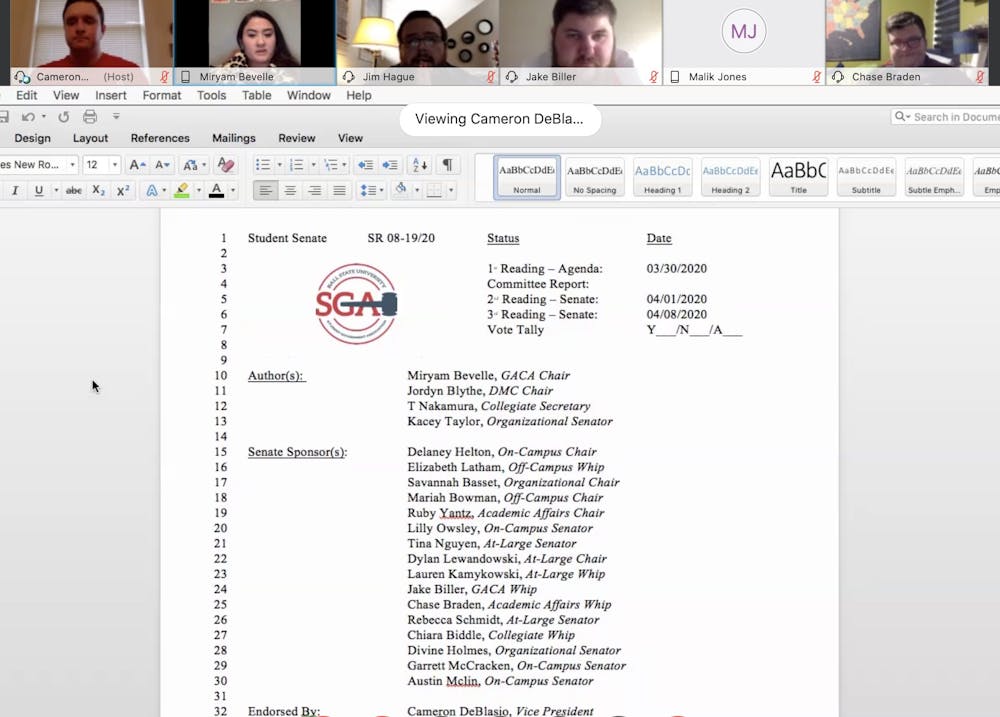Click the text highlight color swatch
1000x717 pixels.
[182, 191]
